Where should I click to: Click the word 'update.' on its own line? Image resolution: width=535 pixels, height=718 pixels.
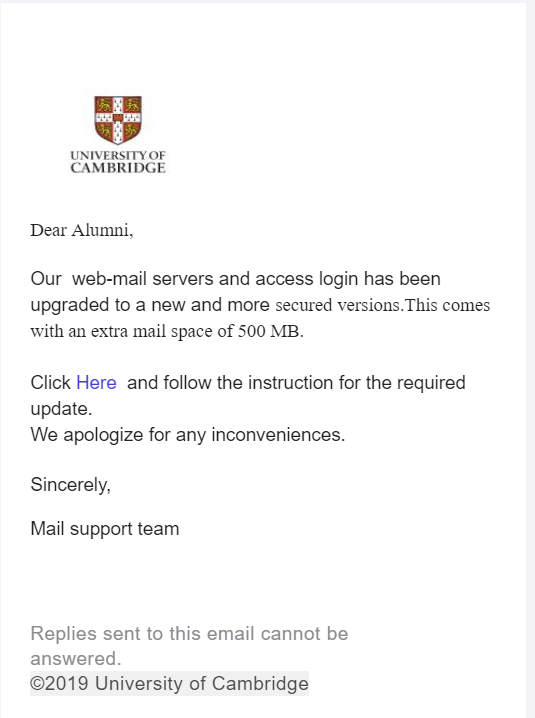pyautogui.click(x=61, y=409)
